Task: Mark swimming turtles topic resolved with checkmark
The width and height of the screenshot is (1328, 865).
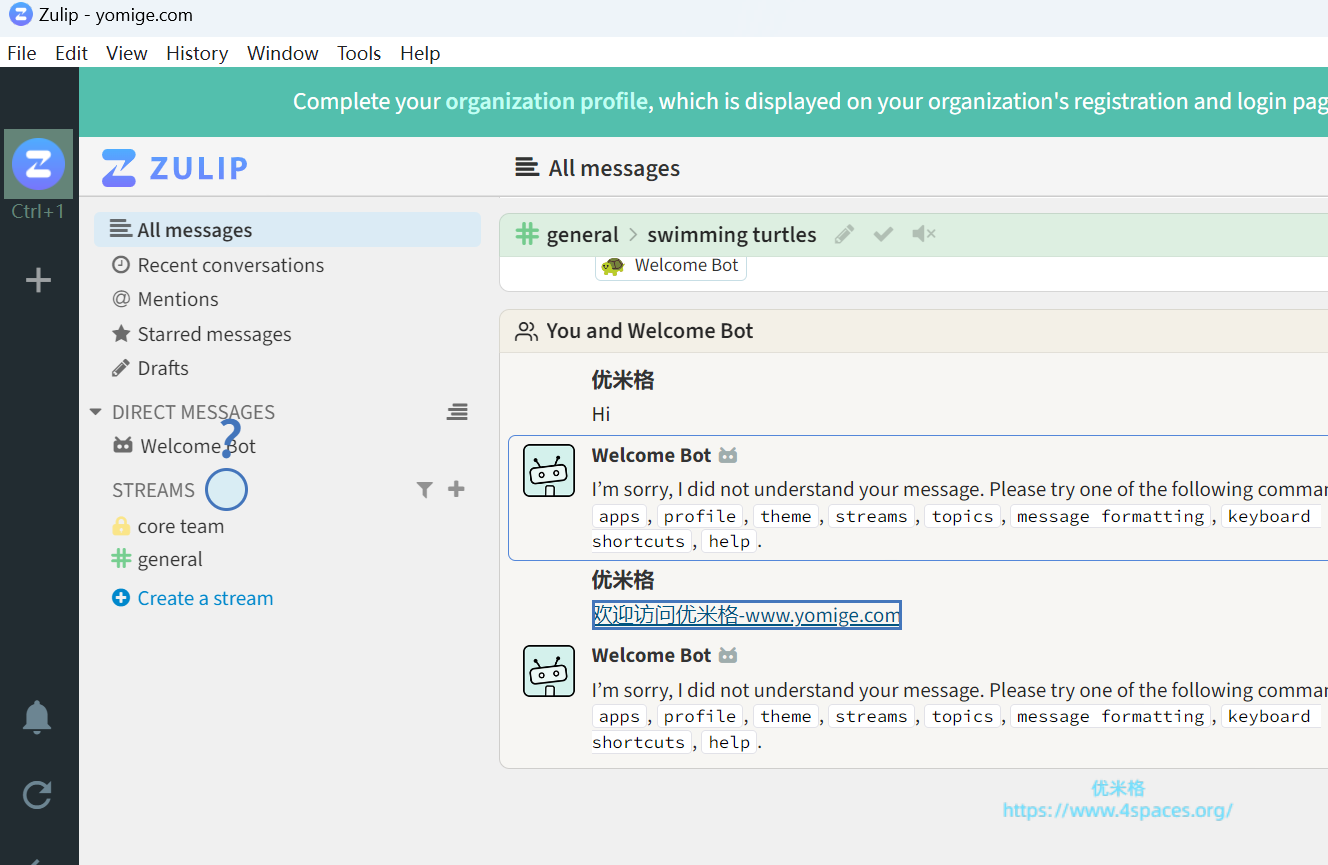Action: pos(883,234)
